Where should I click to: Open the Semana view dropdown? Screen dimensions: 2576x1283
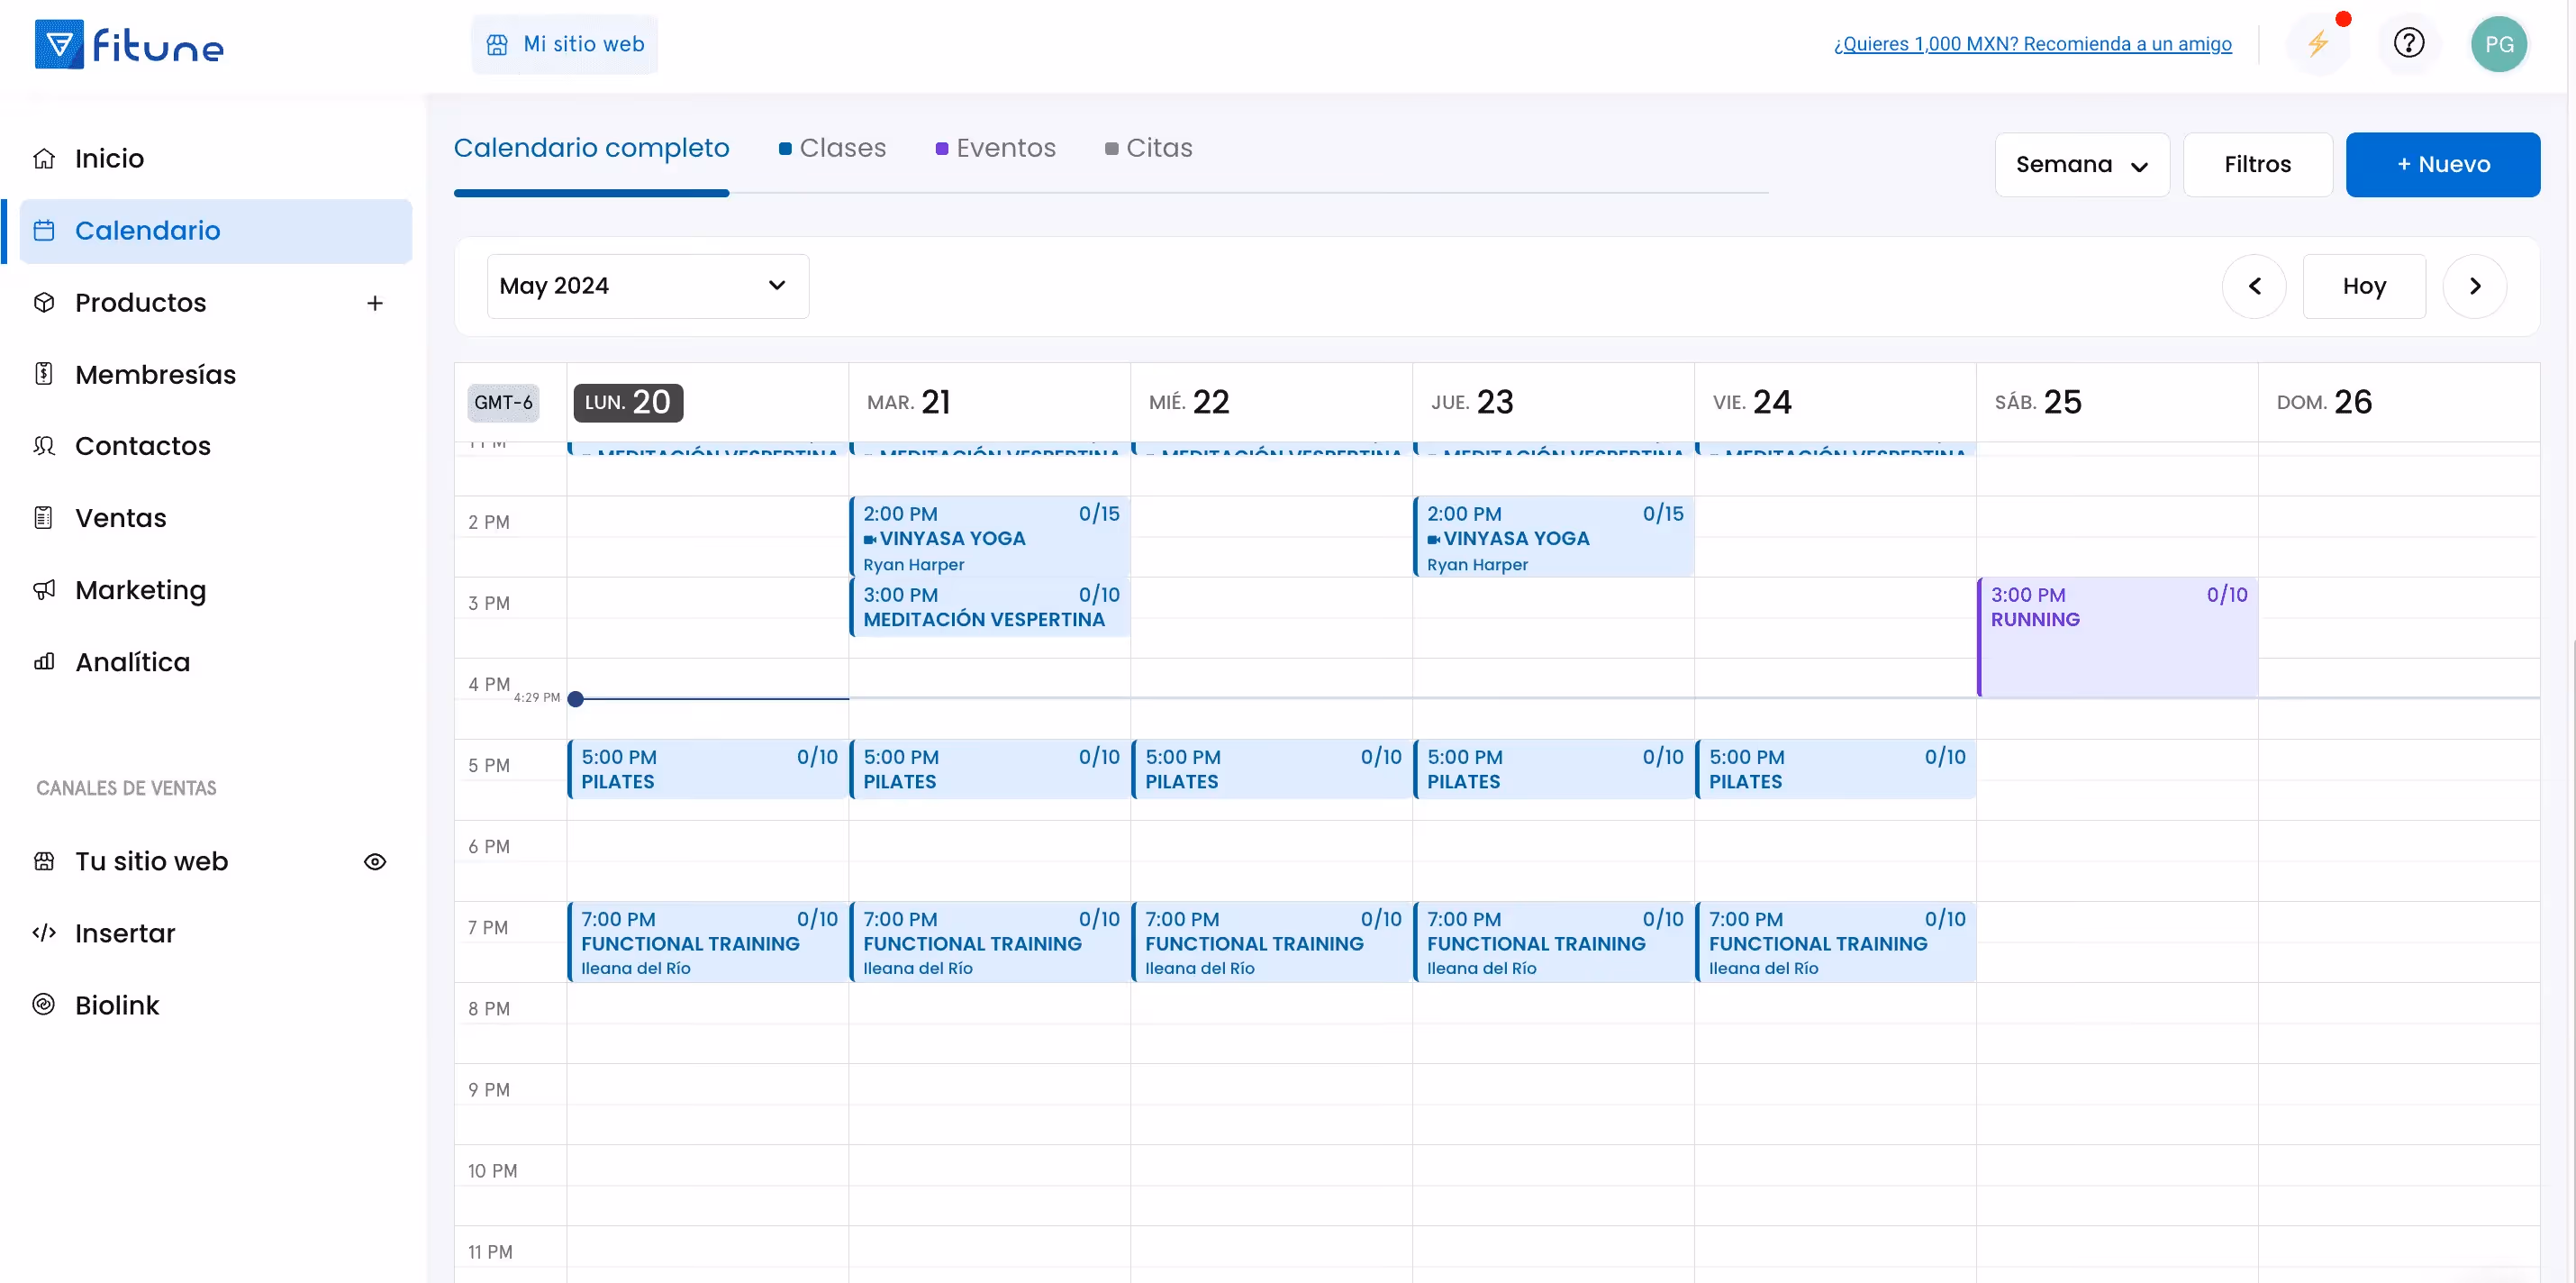2082,165
